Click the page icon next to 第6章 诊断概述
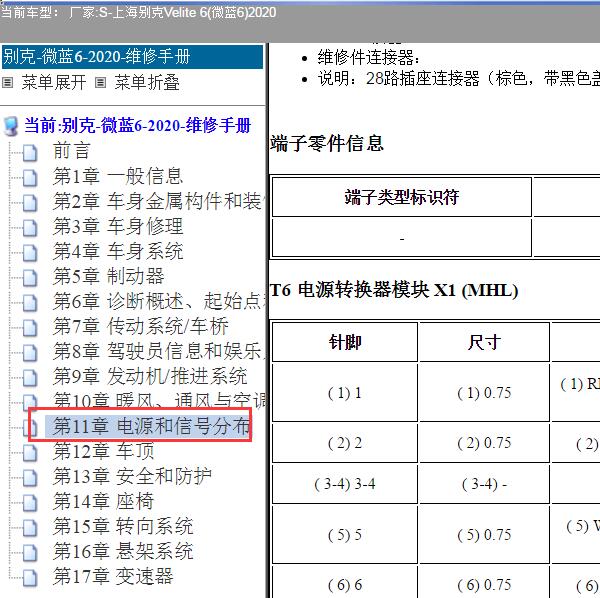Image resolution: width=600 pixels, height=598 pixels. 30,303
